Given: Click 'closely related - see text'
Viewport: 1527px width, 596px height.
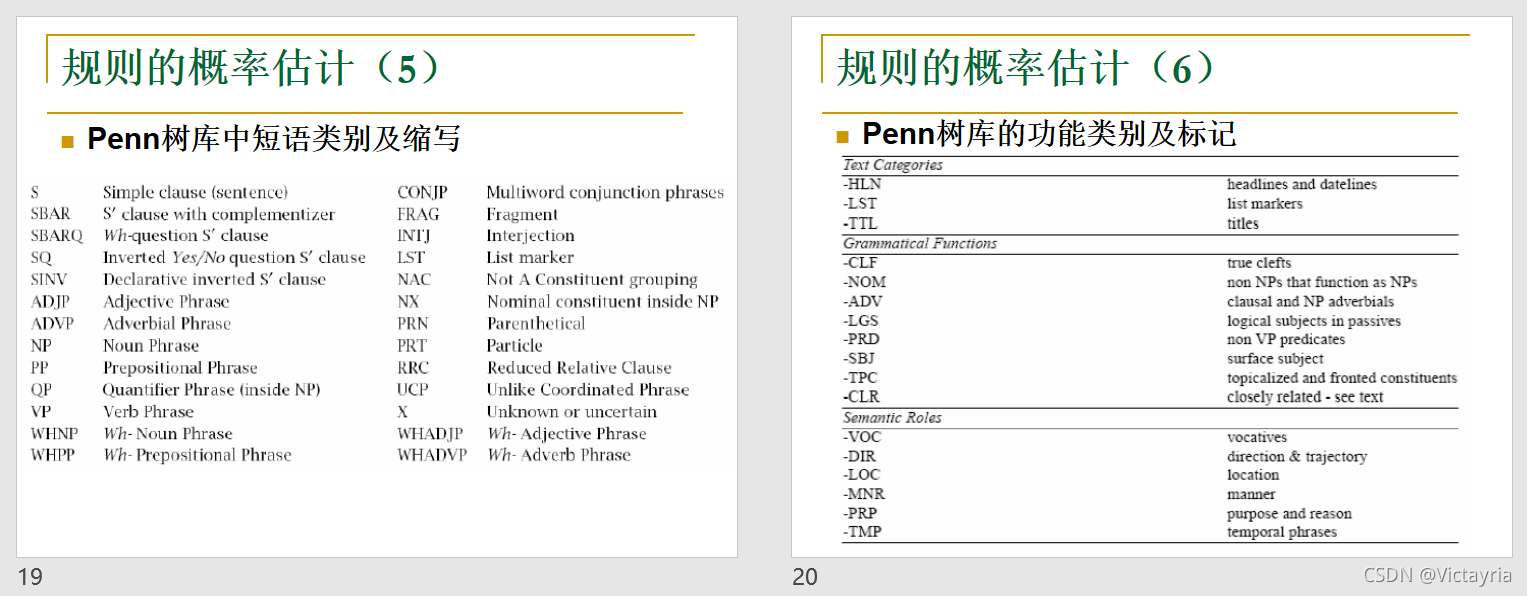Looking at the screenshot, I should [x=1305, y=397].
